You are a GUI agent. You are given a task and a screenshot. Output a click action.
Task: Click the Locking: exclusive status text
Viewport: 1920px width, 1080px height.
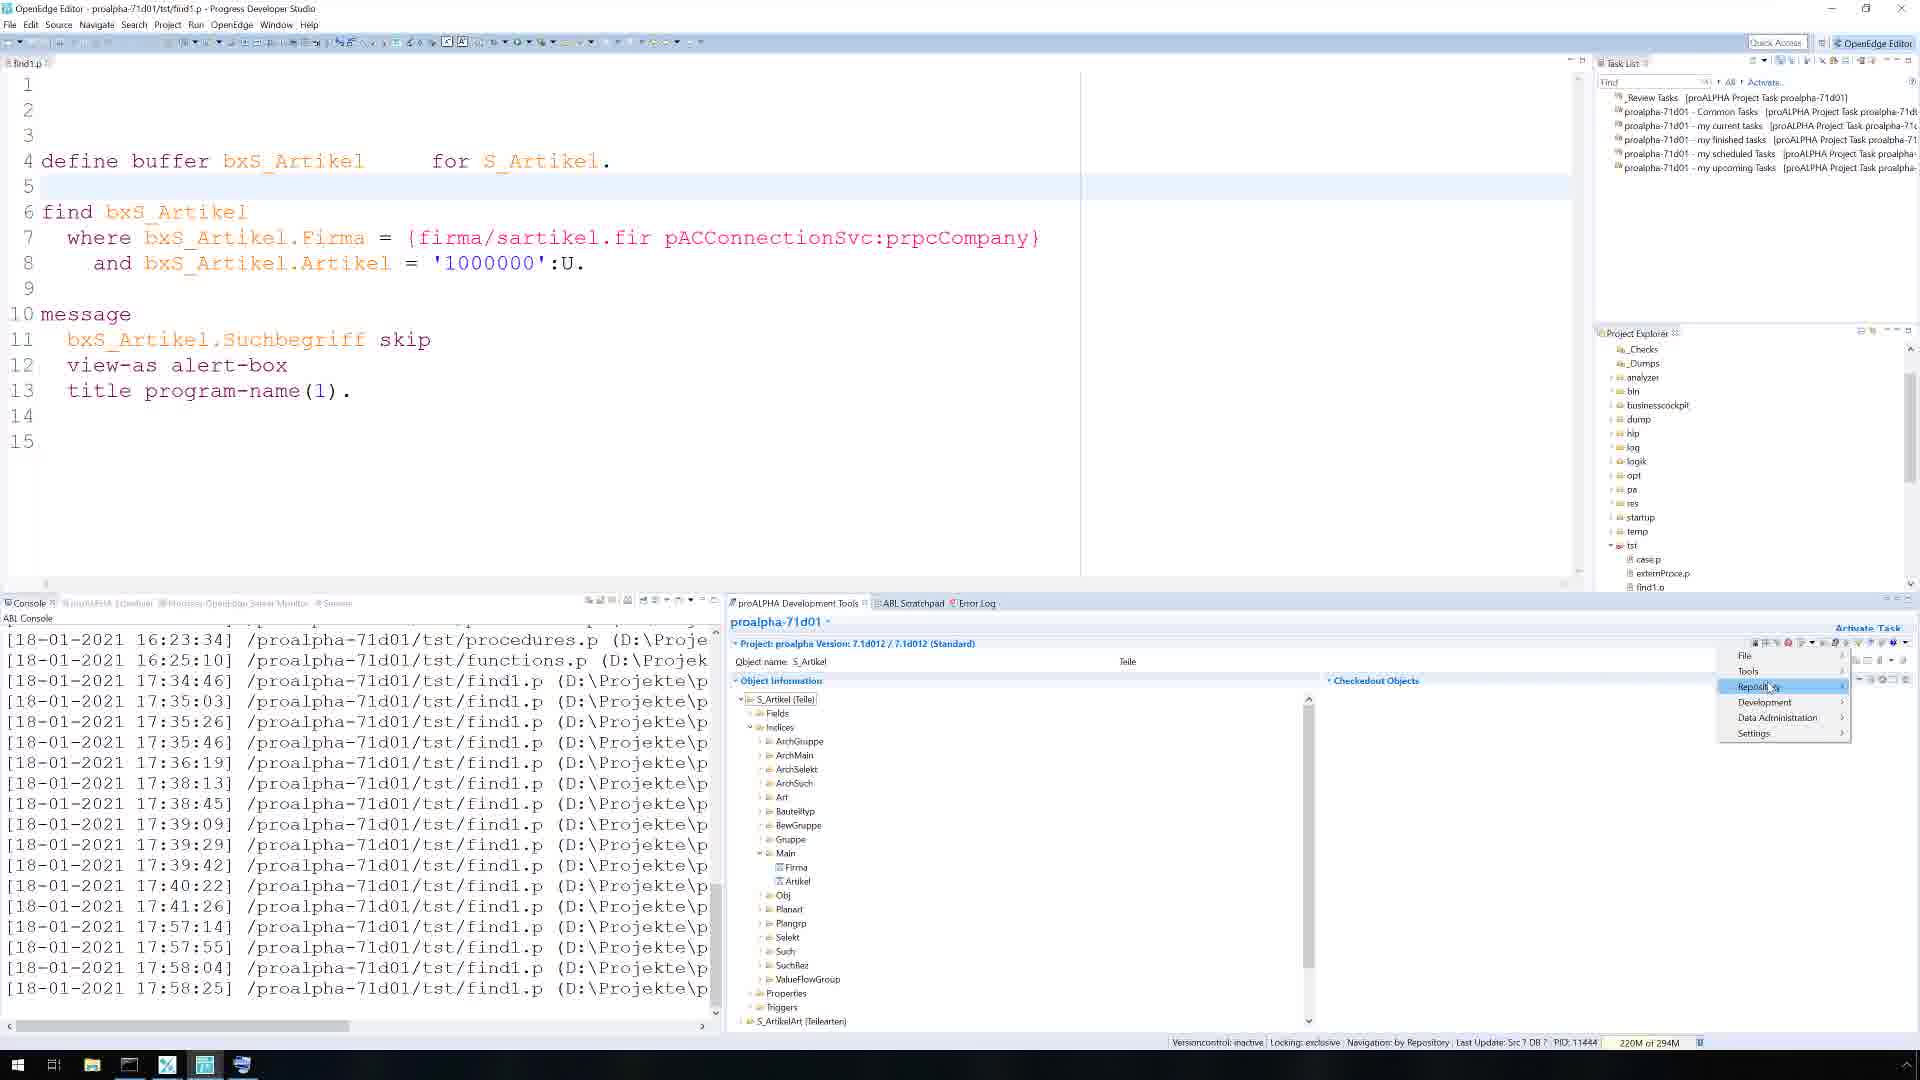point(1304,1042)
